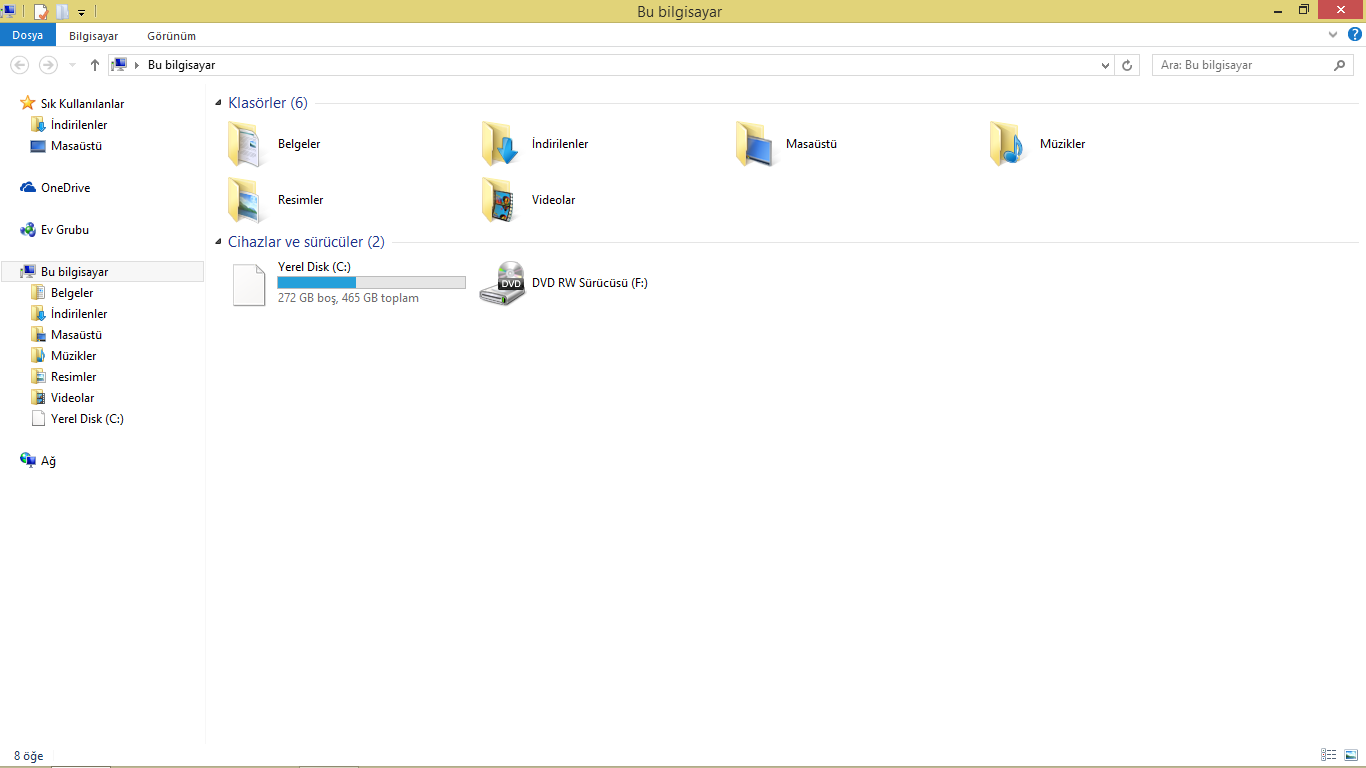The width and height of the screenshot is (1366, 768).
Task: Click the Back navigation arrow
Action: (19, 65)
